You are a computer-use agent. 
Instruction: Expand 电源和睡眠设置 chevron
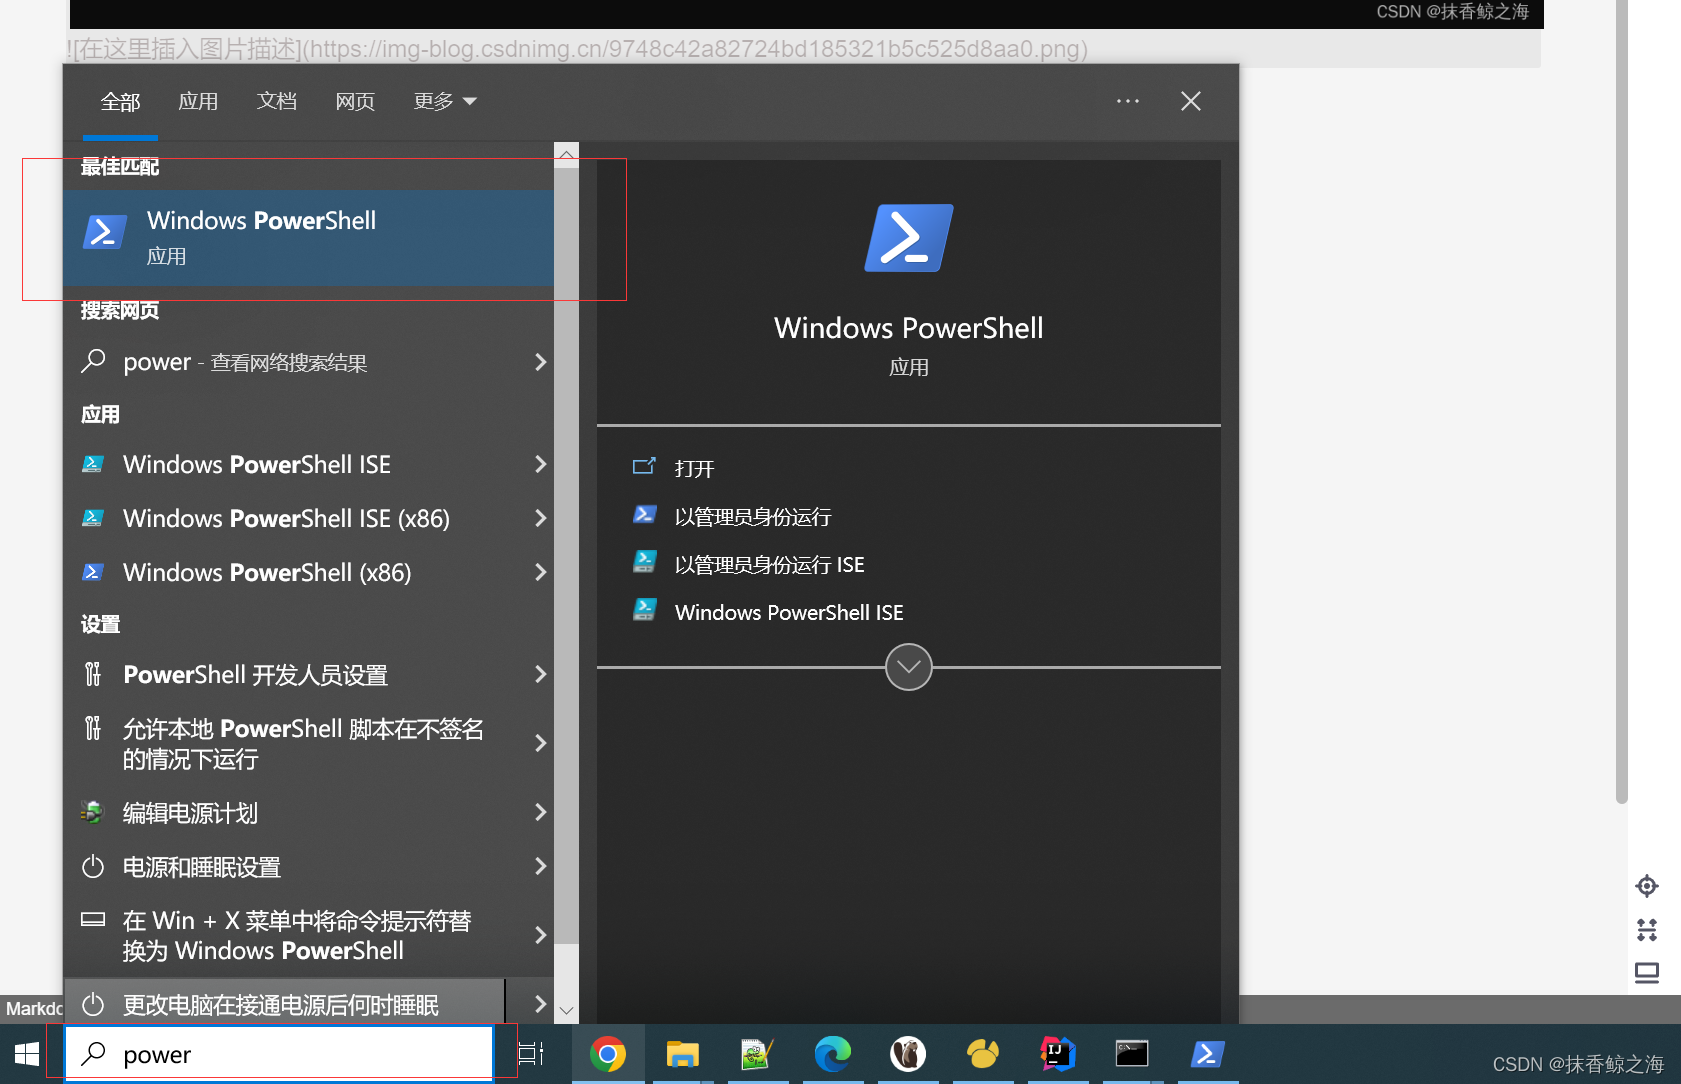[x=540, y=866]
